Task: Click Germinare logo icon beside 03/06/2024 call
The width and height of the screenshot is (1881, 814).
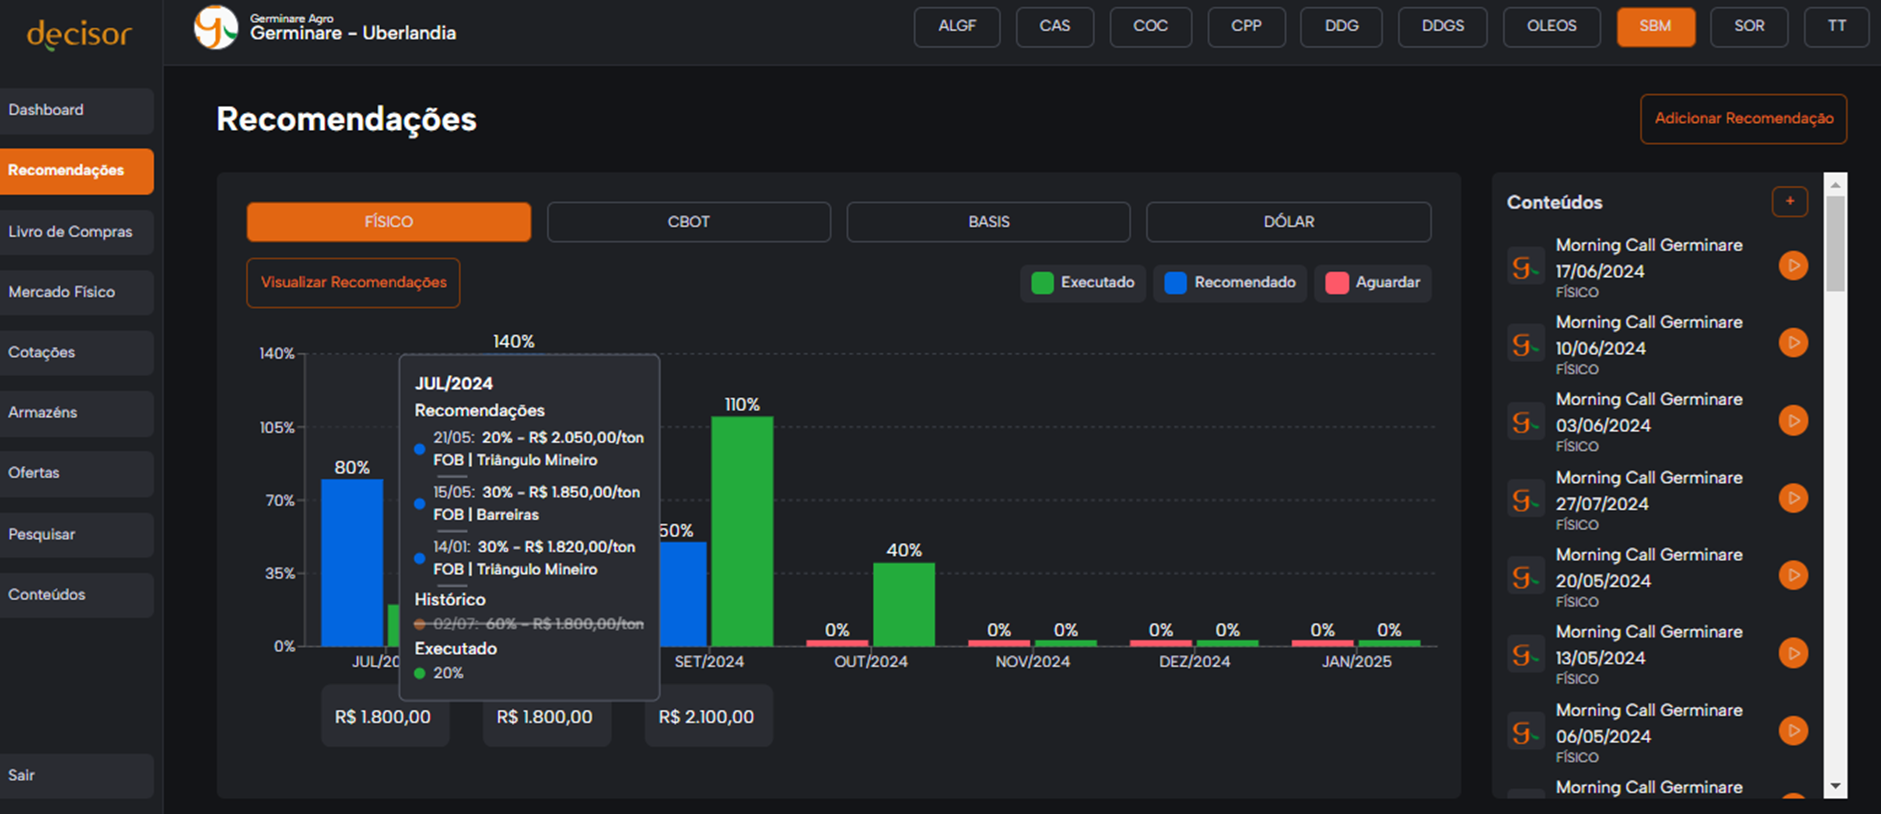Action: click(x=1525, y=422)
